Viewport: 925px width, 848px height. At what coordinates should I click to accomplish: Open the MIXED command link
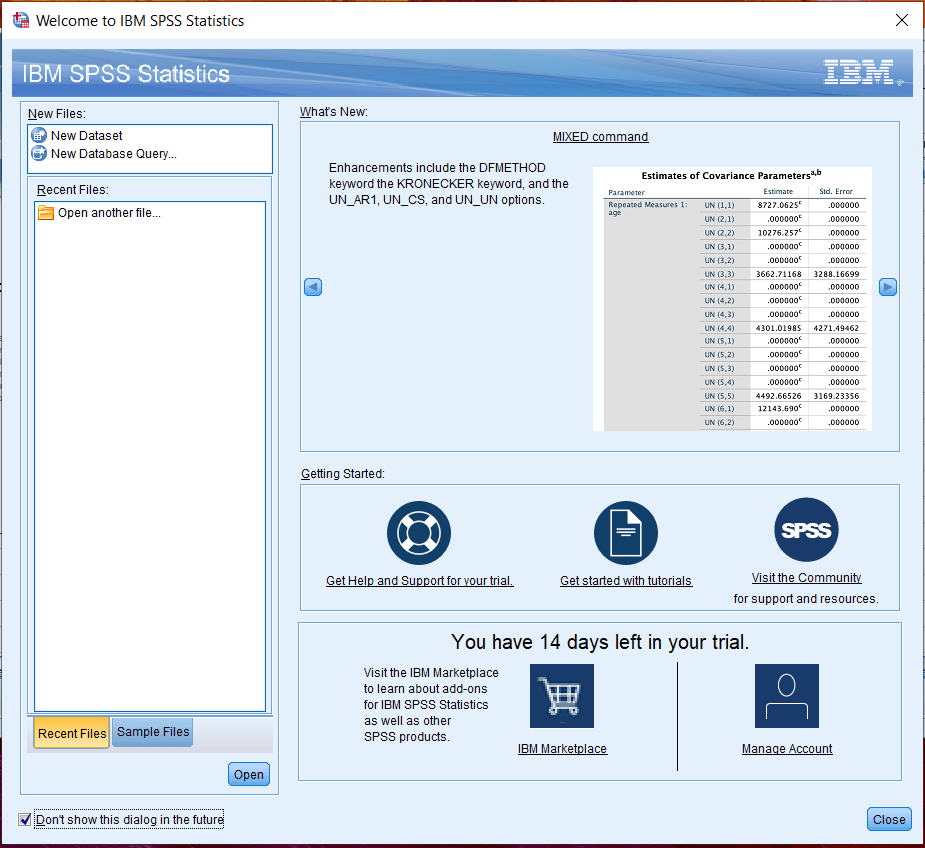pos(600,136)
